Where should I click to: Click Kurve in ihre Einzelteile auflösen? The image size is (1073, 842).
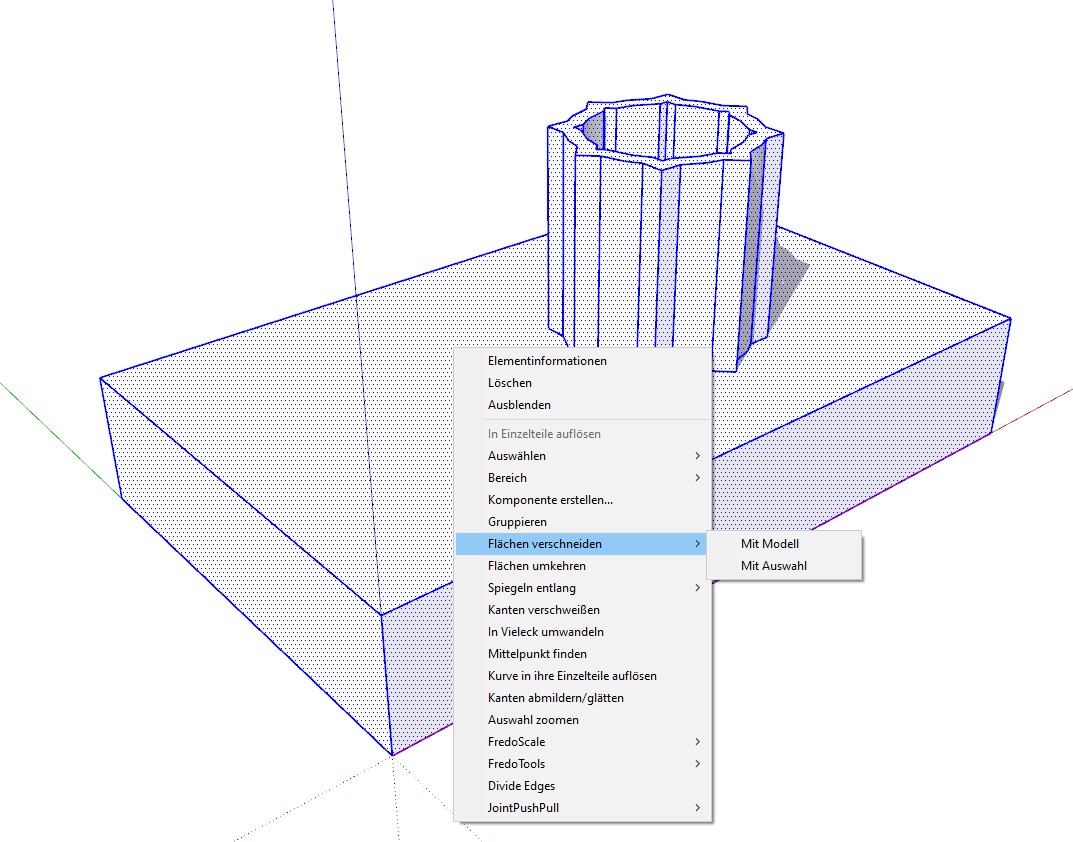[x=572, y=676]
